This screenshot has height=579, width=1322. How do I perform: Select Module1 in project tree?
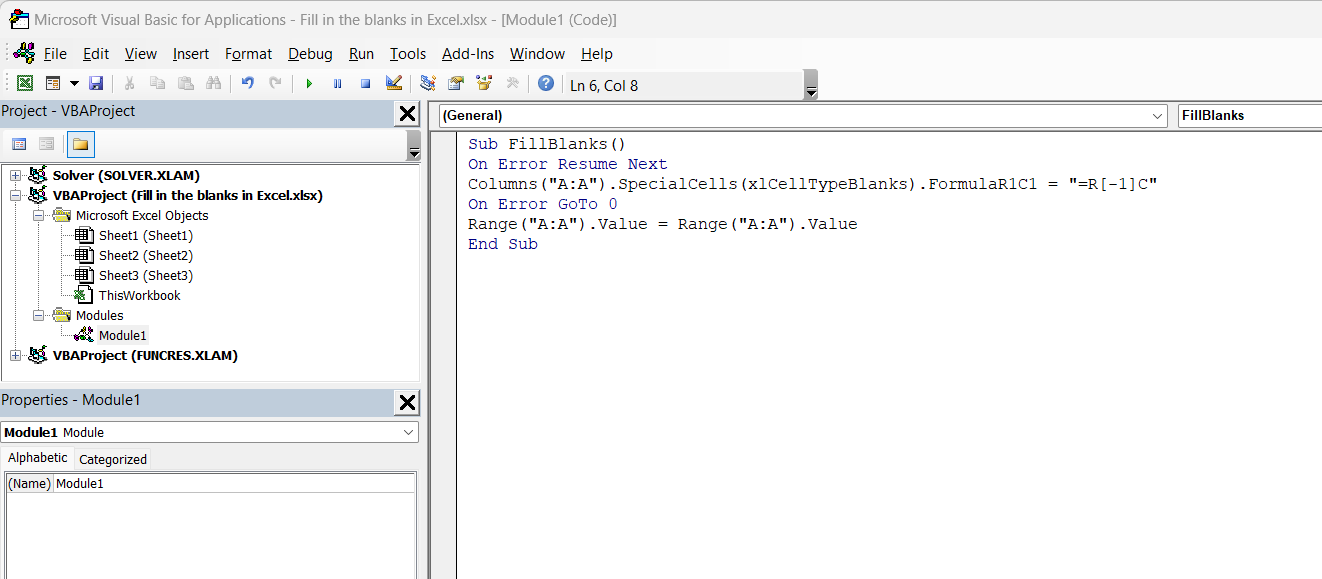(122, 336)
